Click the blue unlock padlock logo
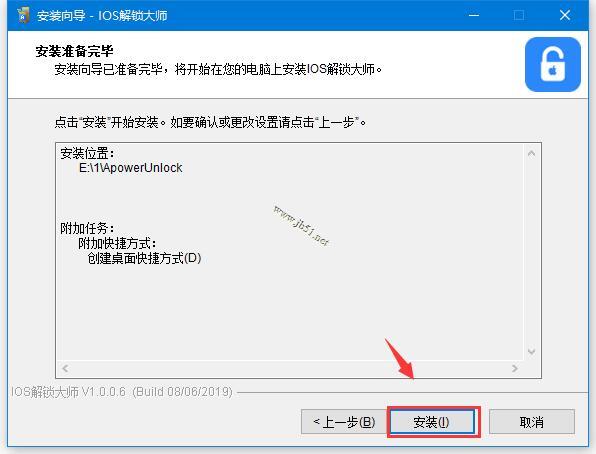596x454 pixels. pos(553,64)
